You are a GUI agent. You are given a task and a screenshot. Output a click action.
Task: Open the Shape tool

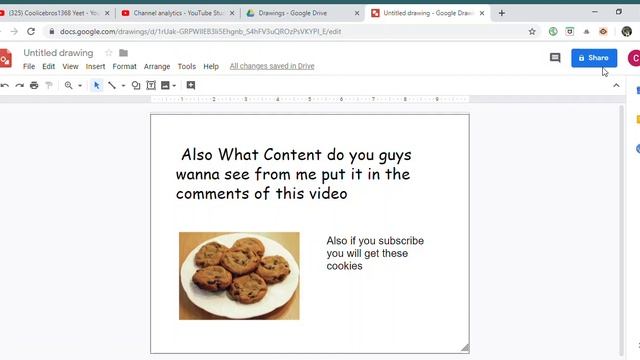(136, 85)
